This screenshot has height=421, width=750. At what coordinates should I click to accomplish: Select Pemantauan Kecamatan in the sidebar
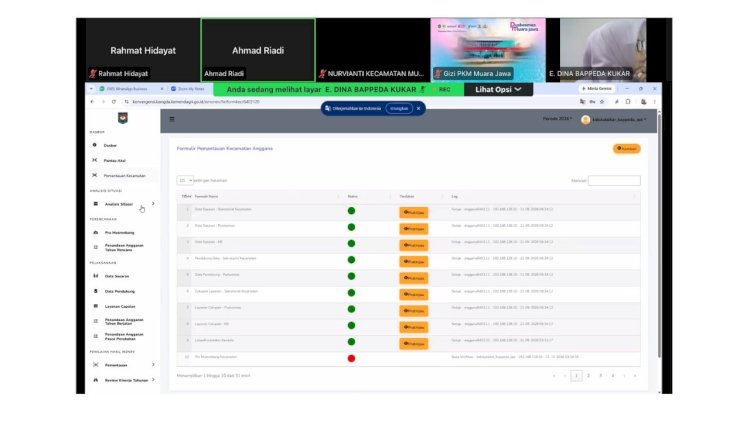(124, 176)
